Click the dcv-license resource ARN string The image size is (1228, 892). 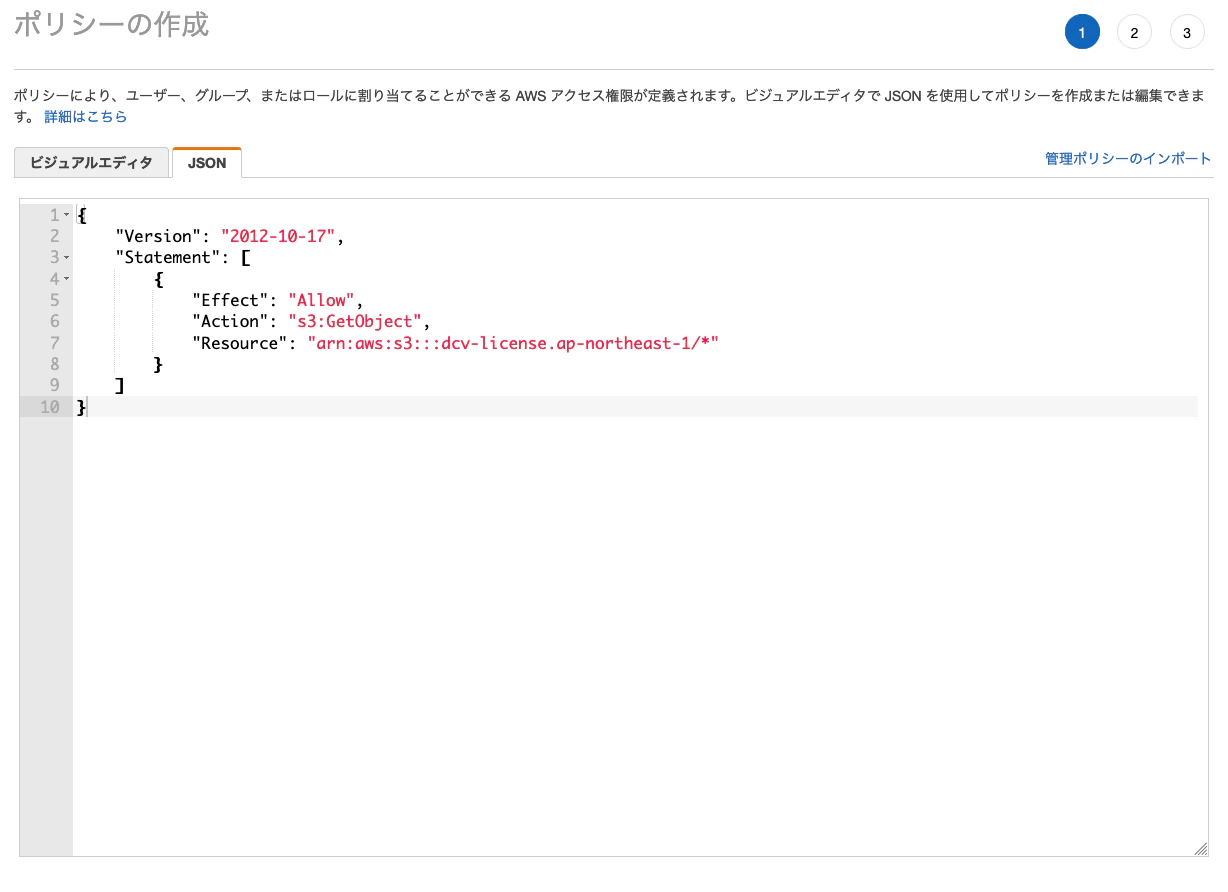[x=513, y=343]
